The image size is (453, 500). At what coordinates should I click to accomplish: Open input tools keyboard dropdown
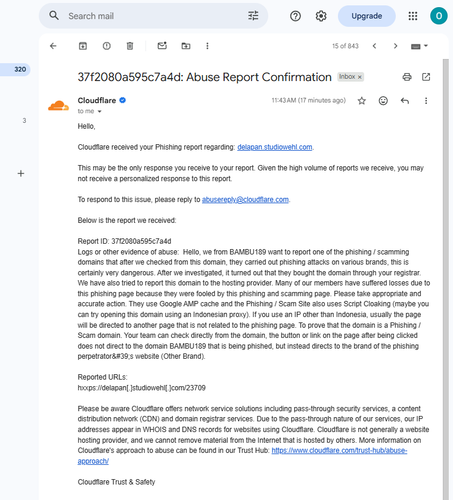point(419,46)
